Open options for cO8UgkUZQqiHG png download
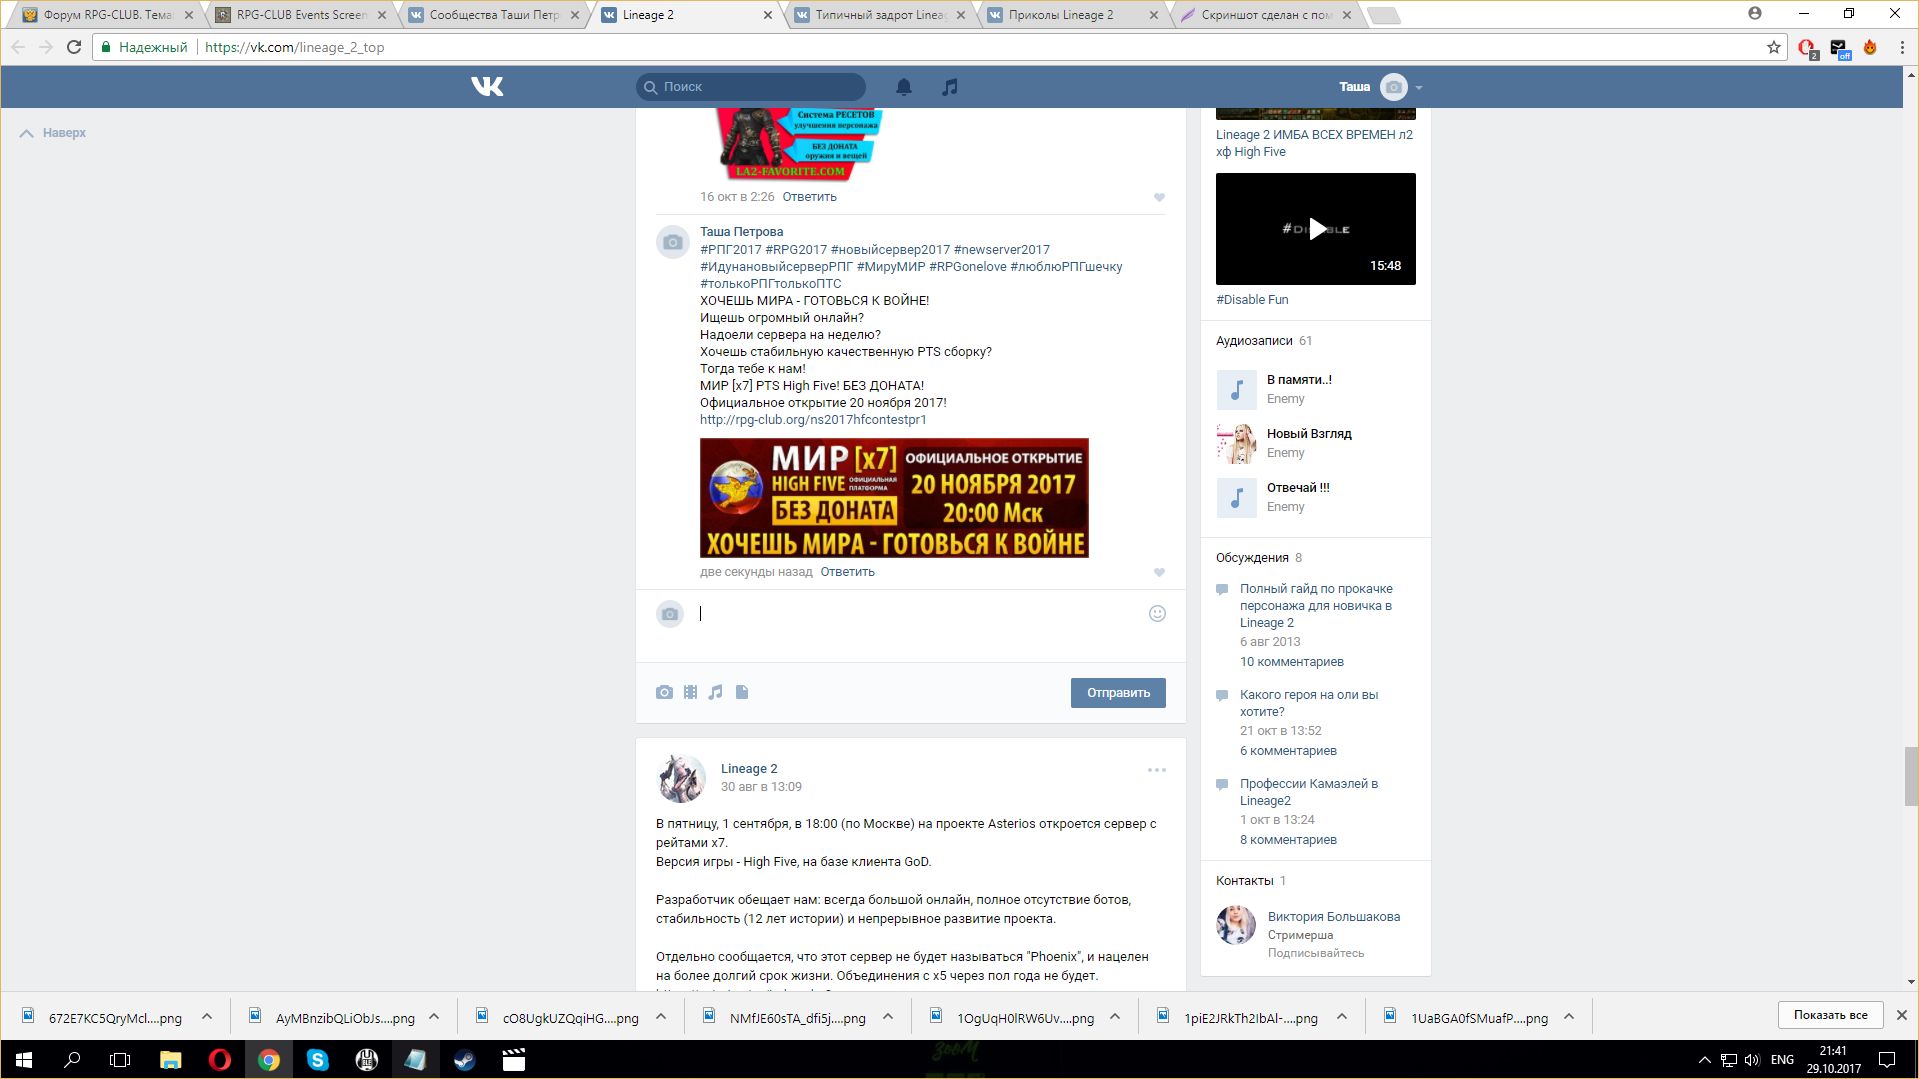Screen dimensions: 1919x1079 pos(661,1017)
